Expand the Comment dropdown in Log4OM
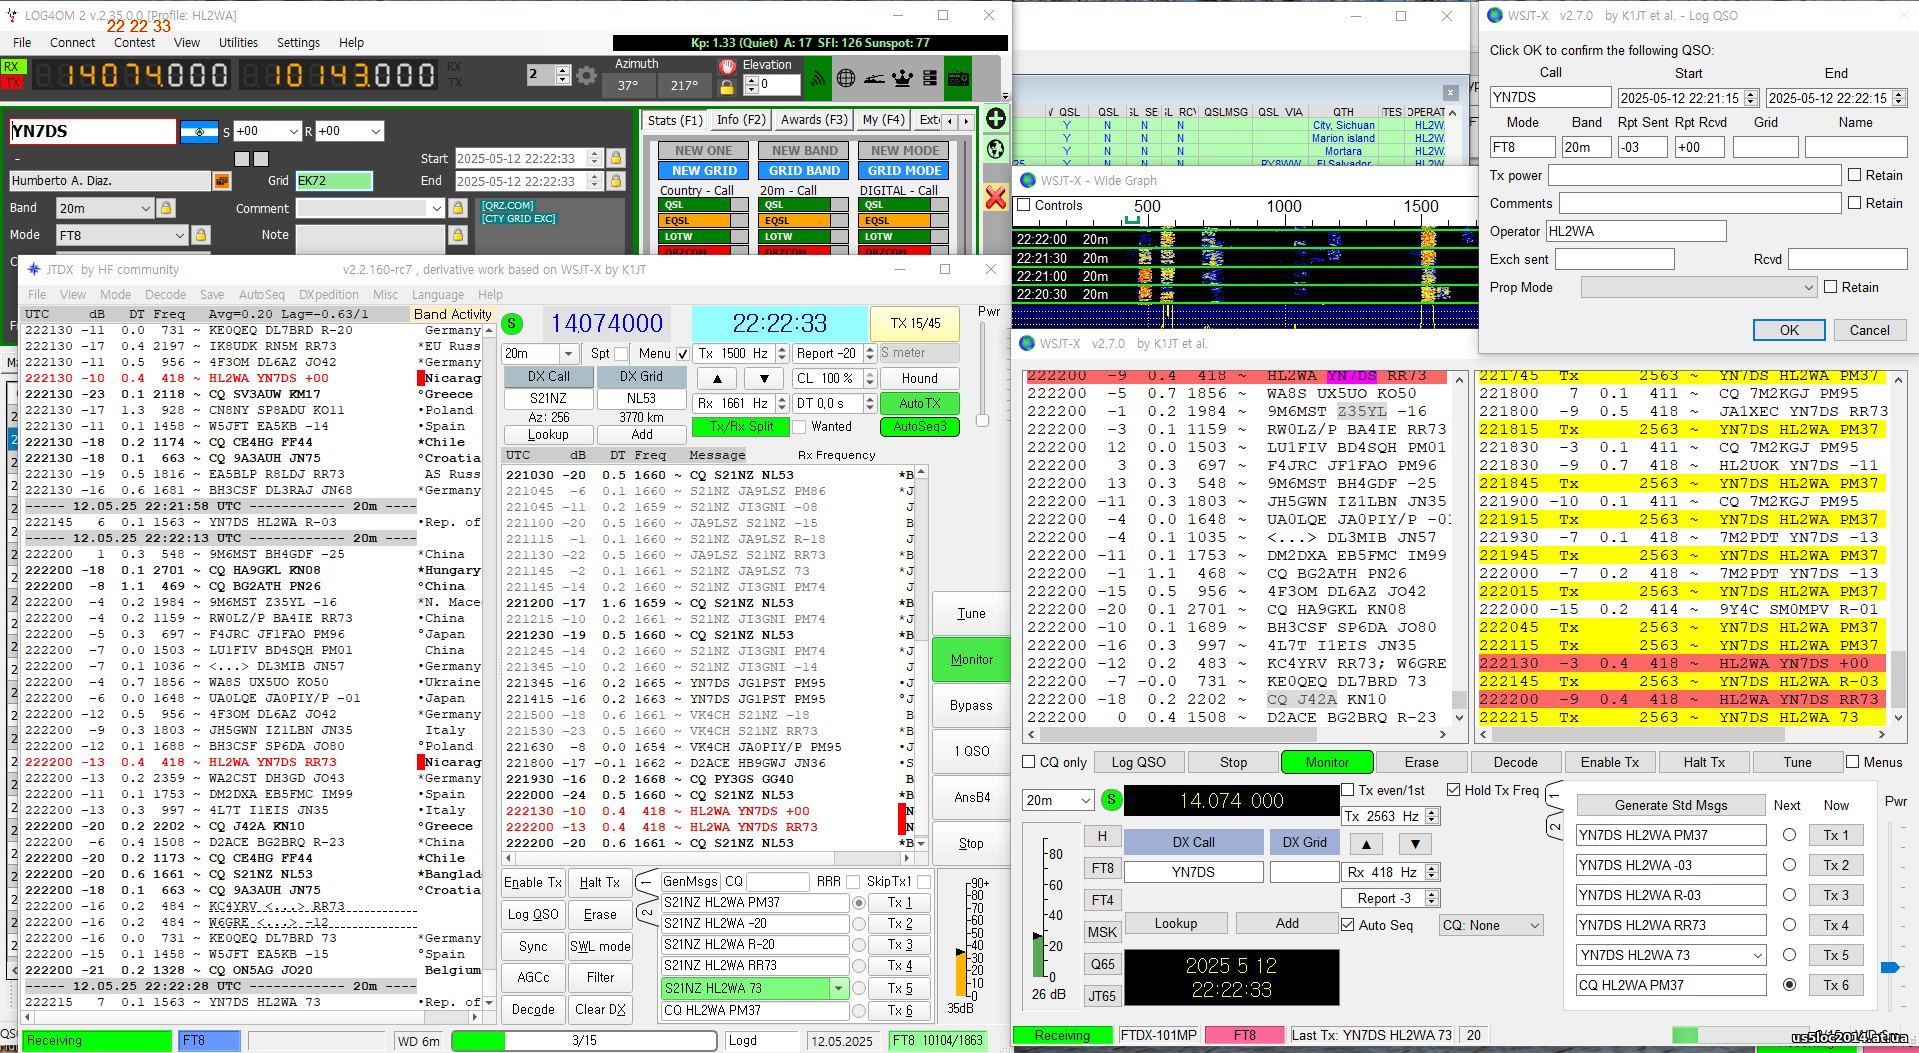The height and width of the screenshot is (1053, 1919). pyautogui.click(x=436, y=208)
